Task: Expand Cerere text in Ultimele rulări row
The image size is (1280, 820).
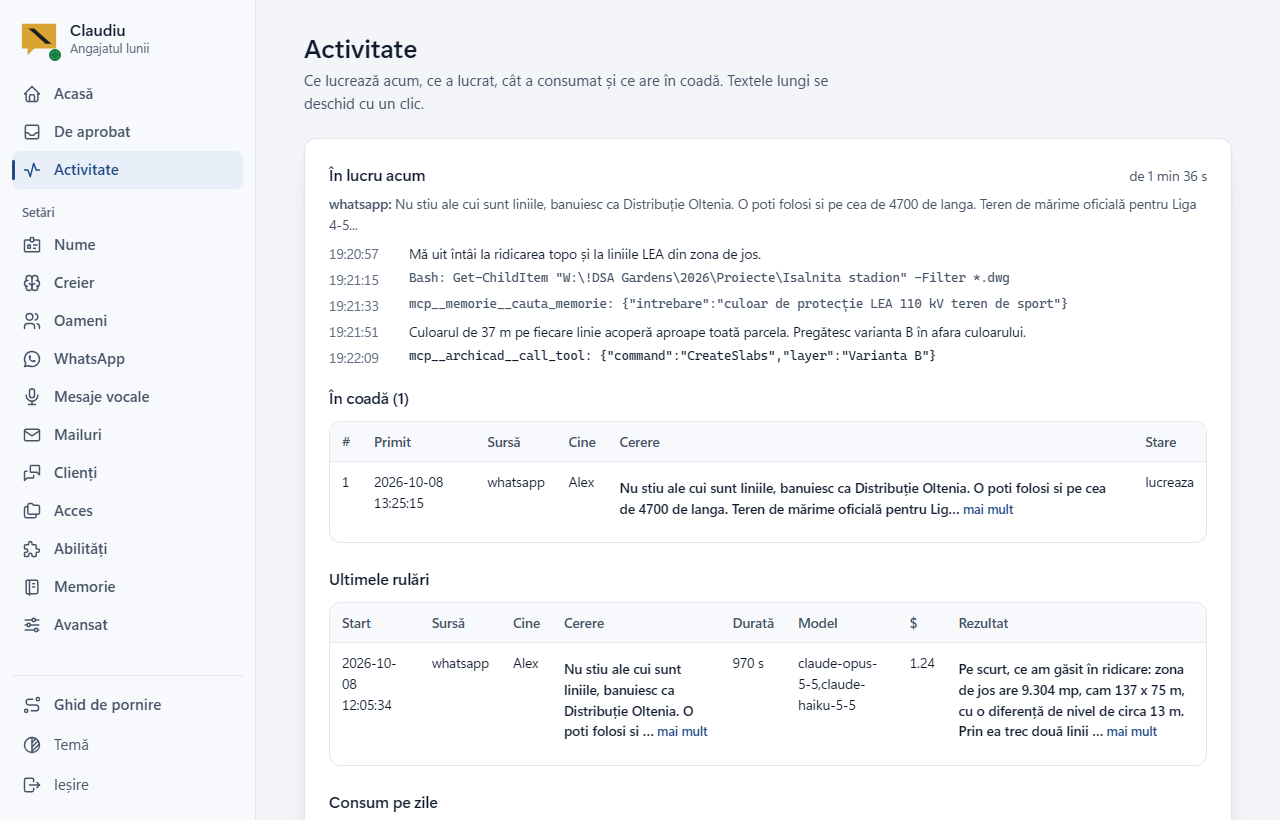Action: point(682,732)
